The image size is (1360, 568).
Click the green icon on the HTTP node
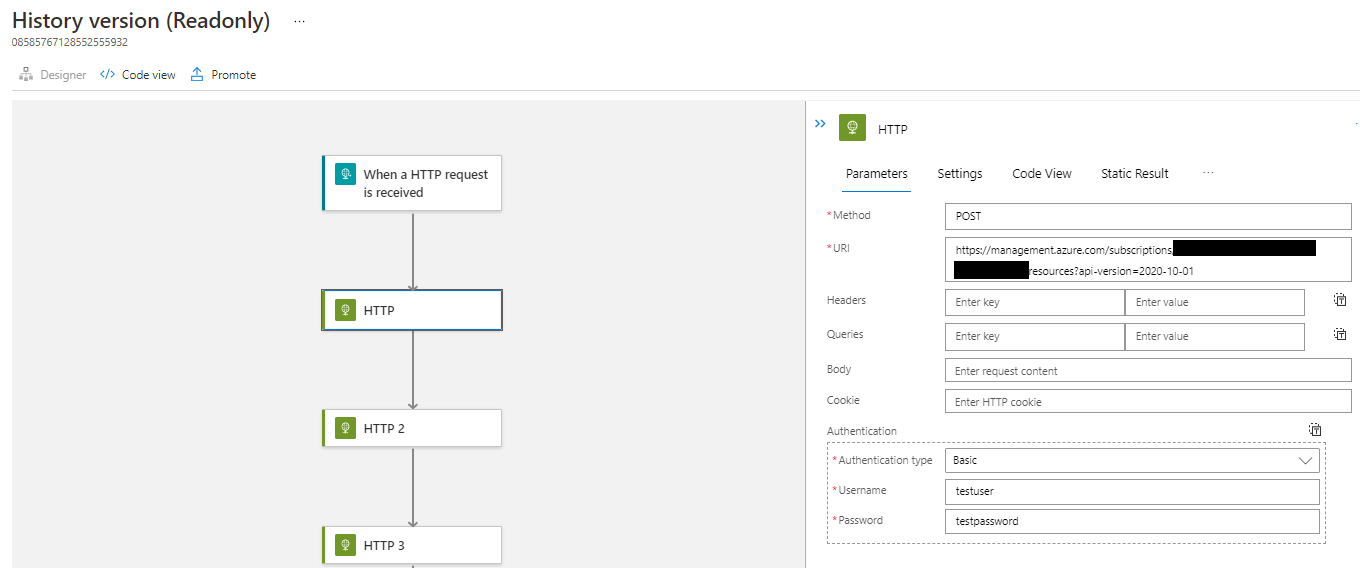click(345, 310)
